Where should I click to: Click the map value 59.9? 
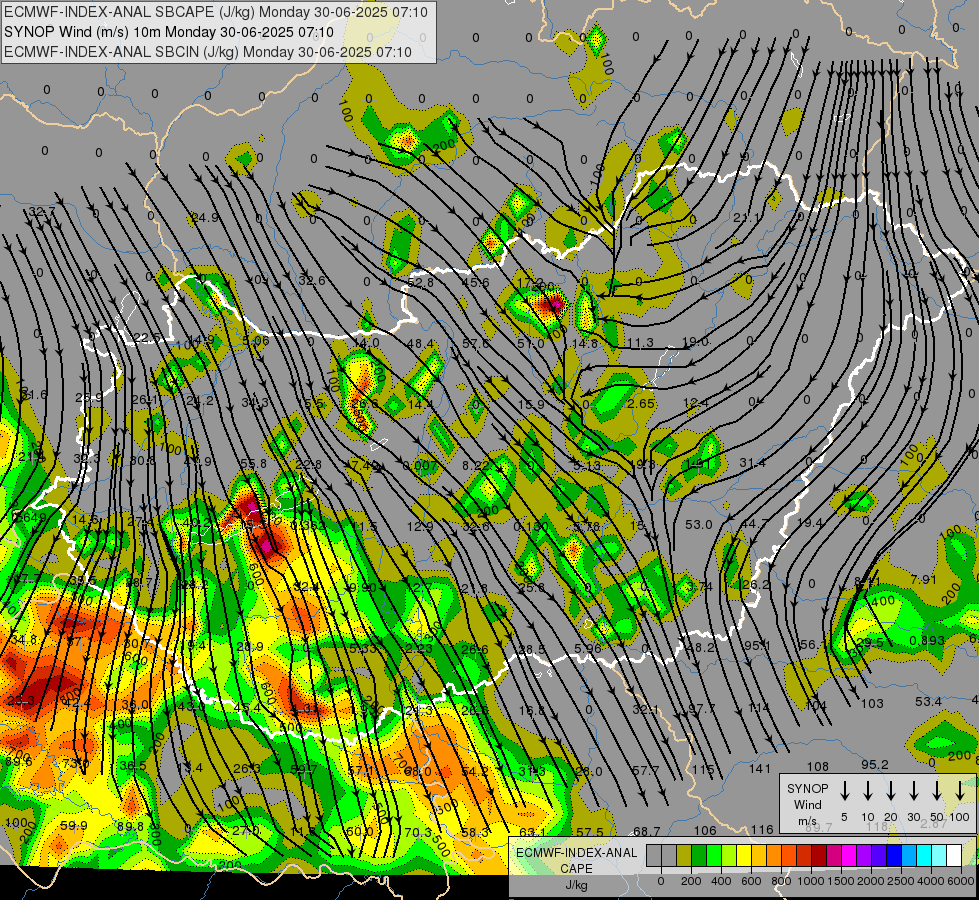(x=74, y=825)
